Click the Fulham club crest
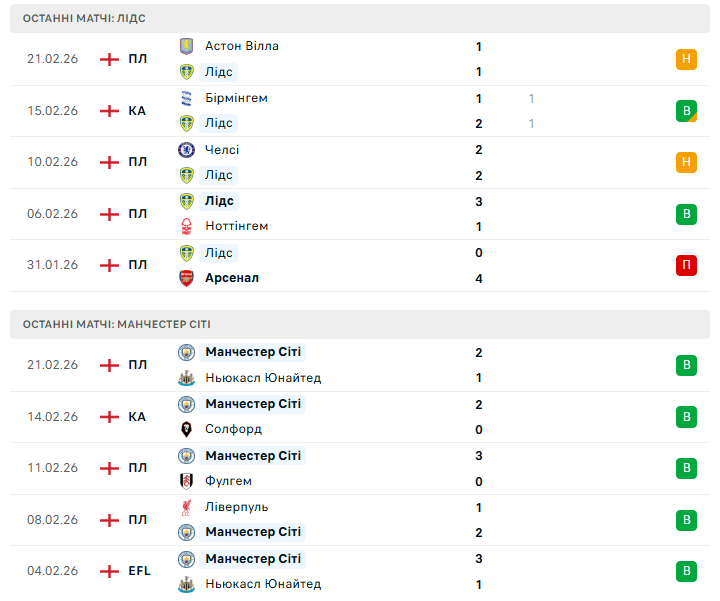 [186, 481]
